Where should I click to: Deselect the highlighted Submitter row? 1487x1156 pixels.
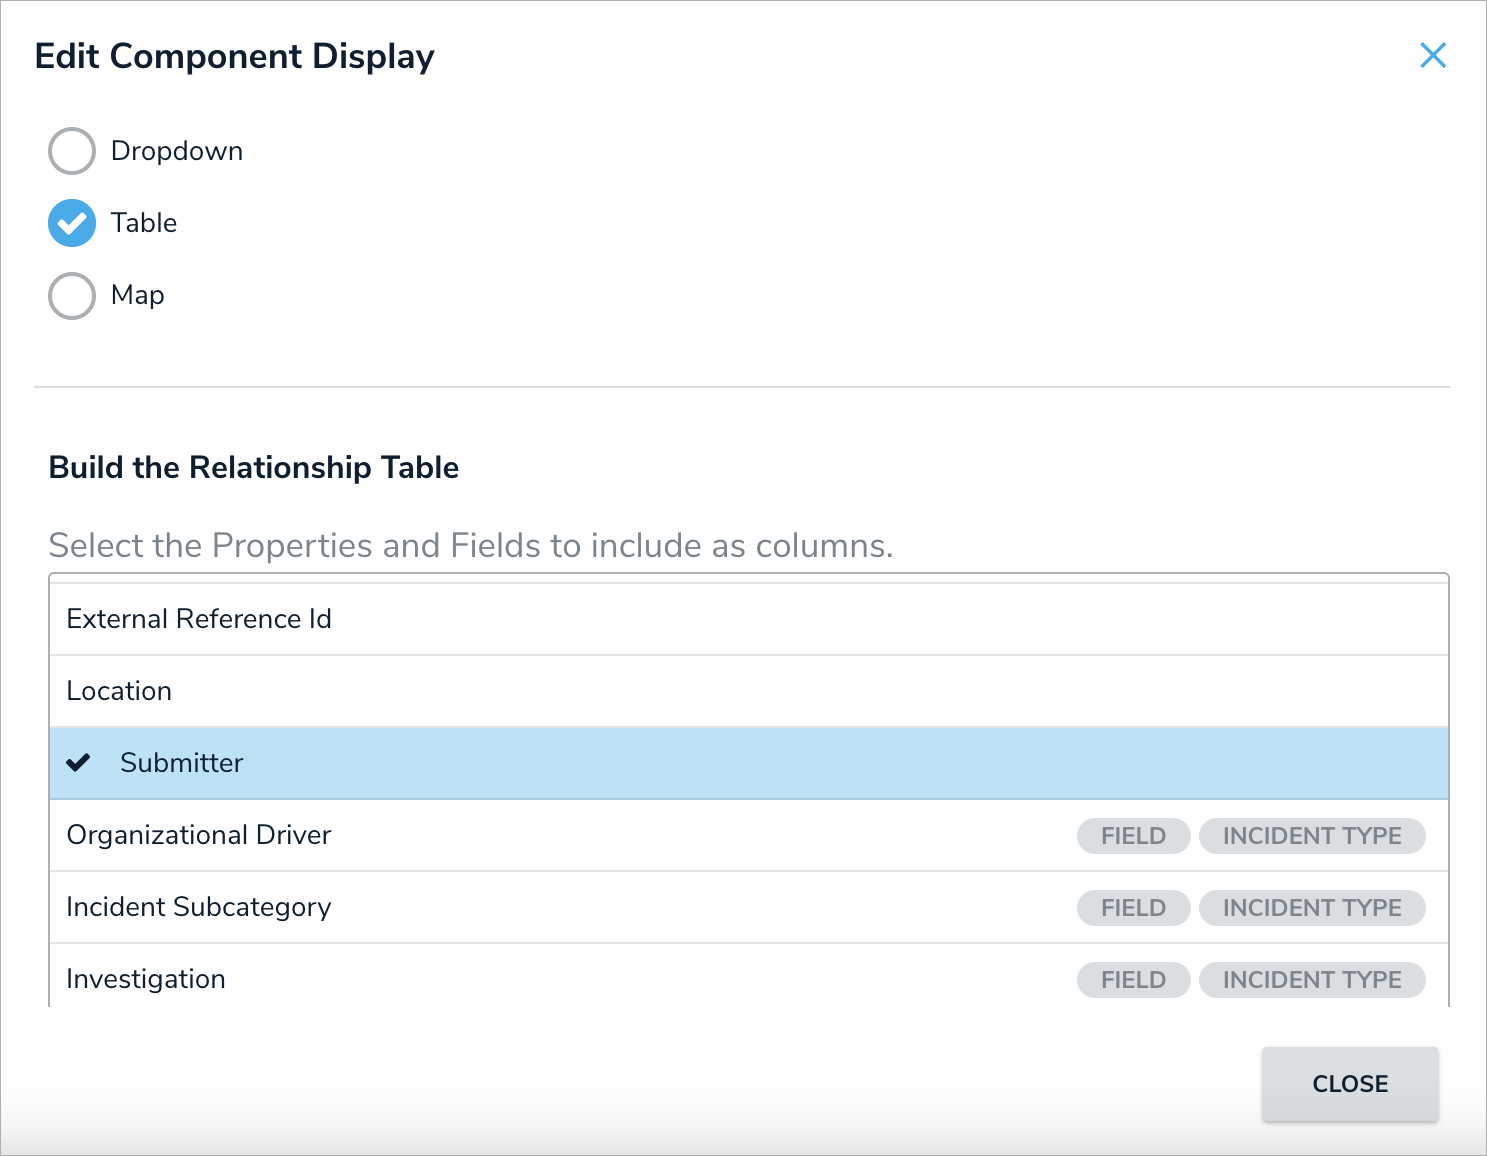(x=182, y=763)
